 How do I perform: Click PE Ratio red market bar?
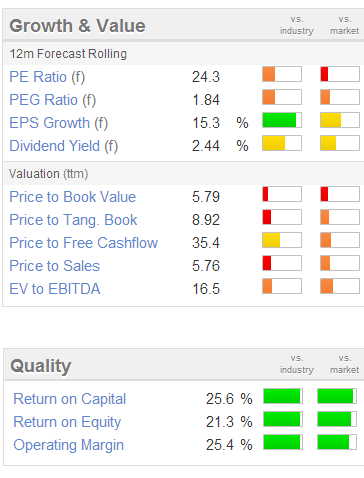[x=340, y=74]
